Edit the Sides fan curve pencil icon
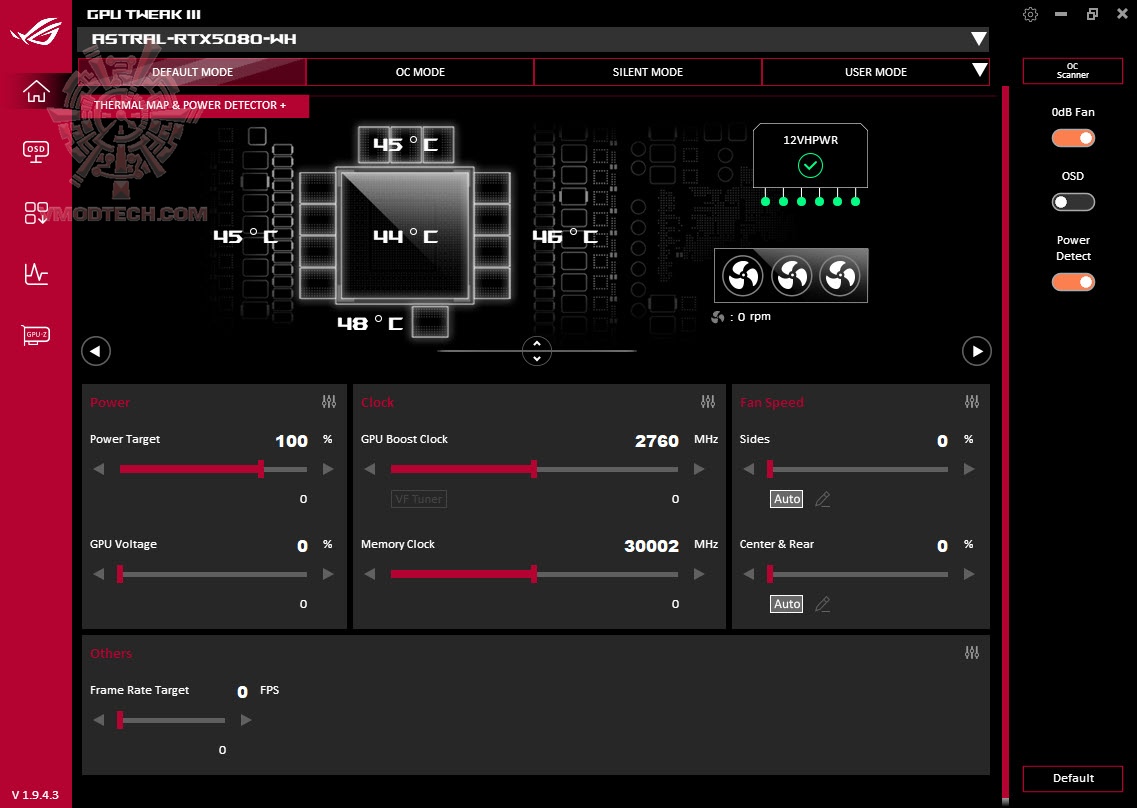This screenshot has height=808, width=1137. click(822, 499)
